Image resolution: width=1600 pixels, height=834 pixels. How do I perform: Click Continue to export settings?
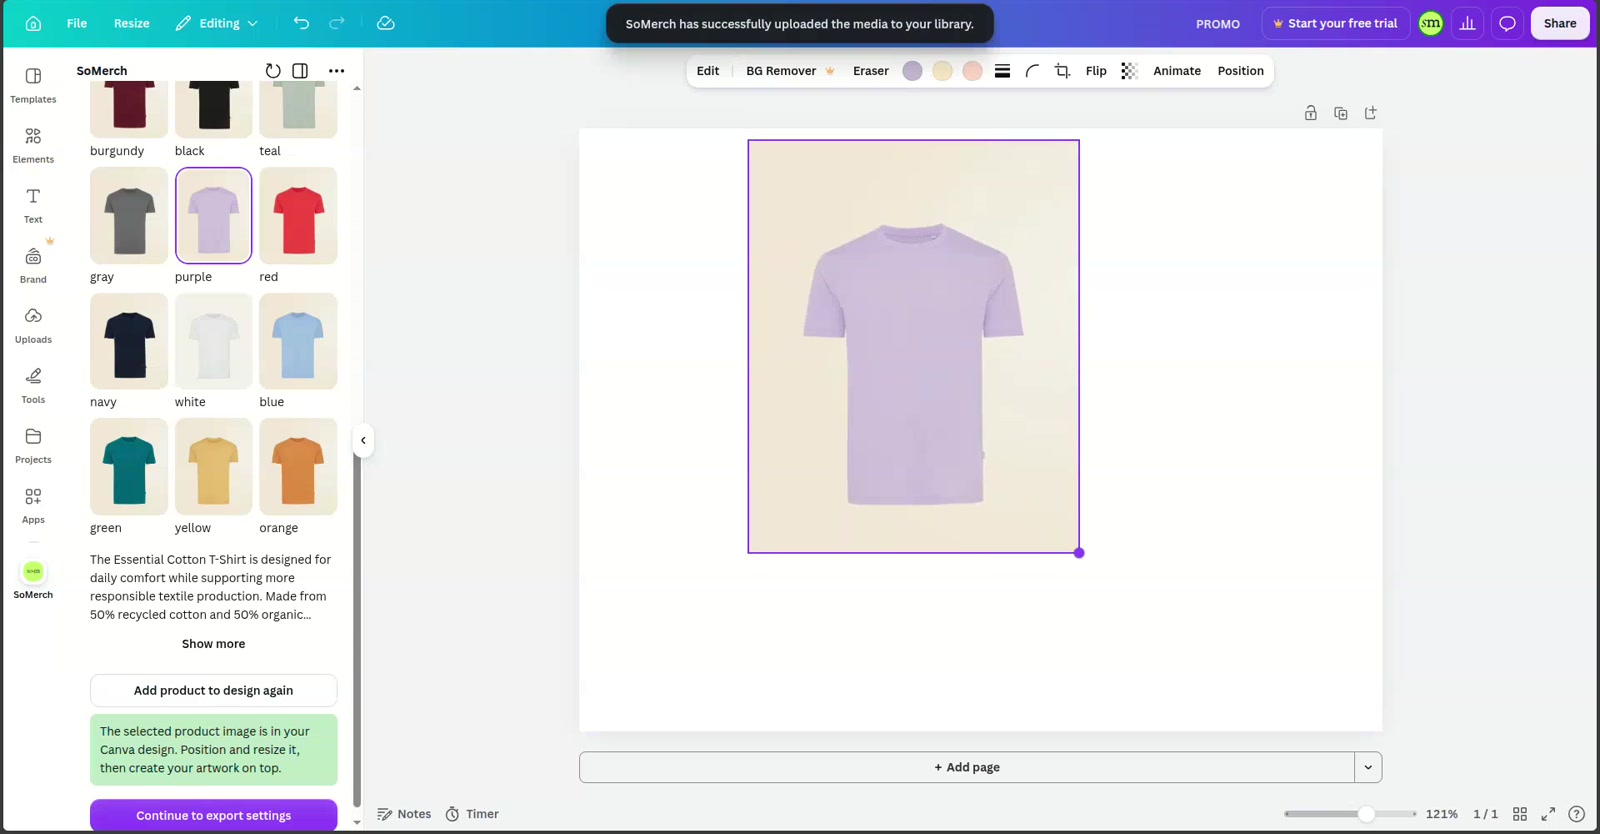coord(213,815)
